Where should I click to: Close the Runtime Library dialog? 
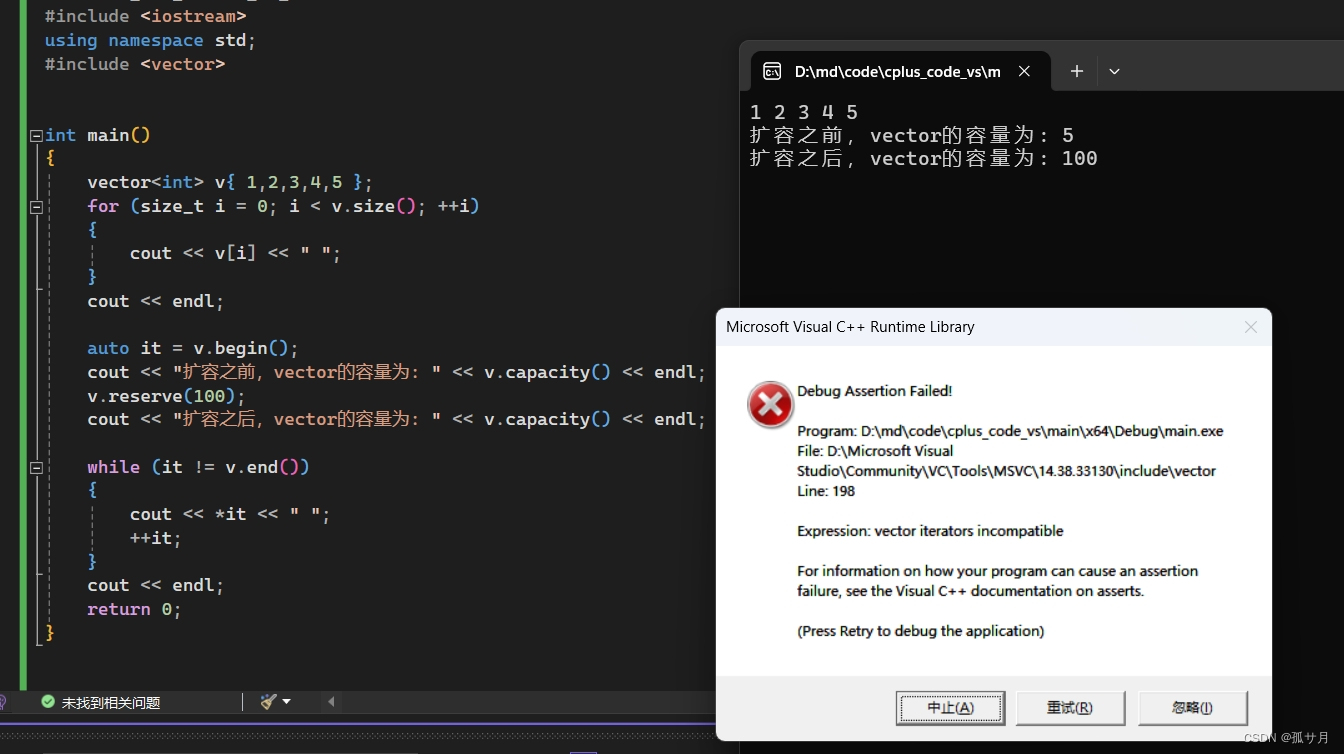coord(1250,327)
